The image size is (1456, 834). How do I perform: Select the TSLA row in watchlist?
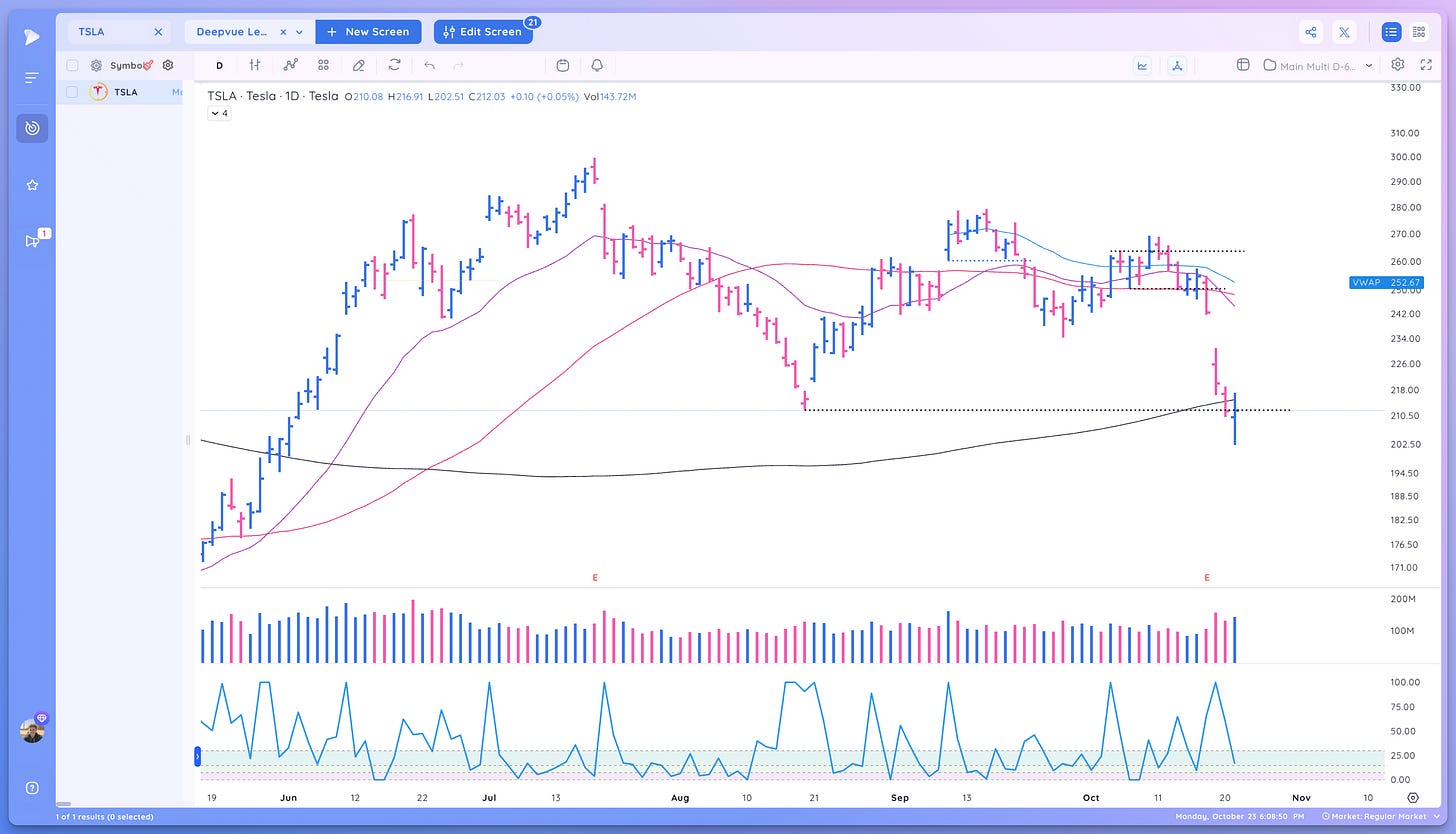click(x=120, y=92)
